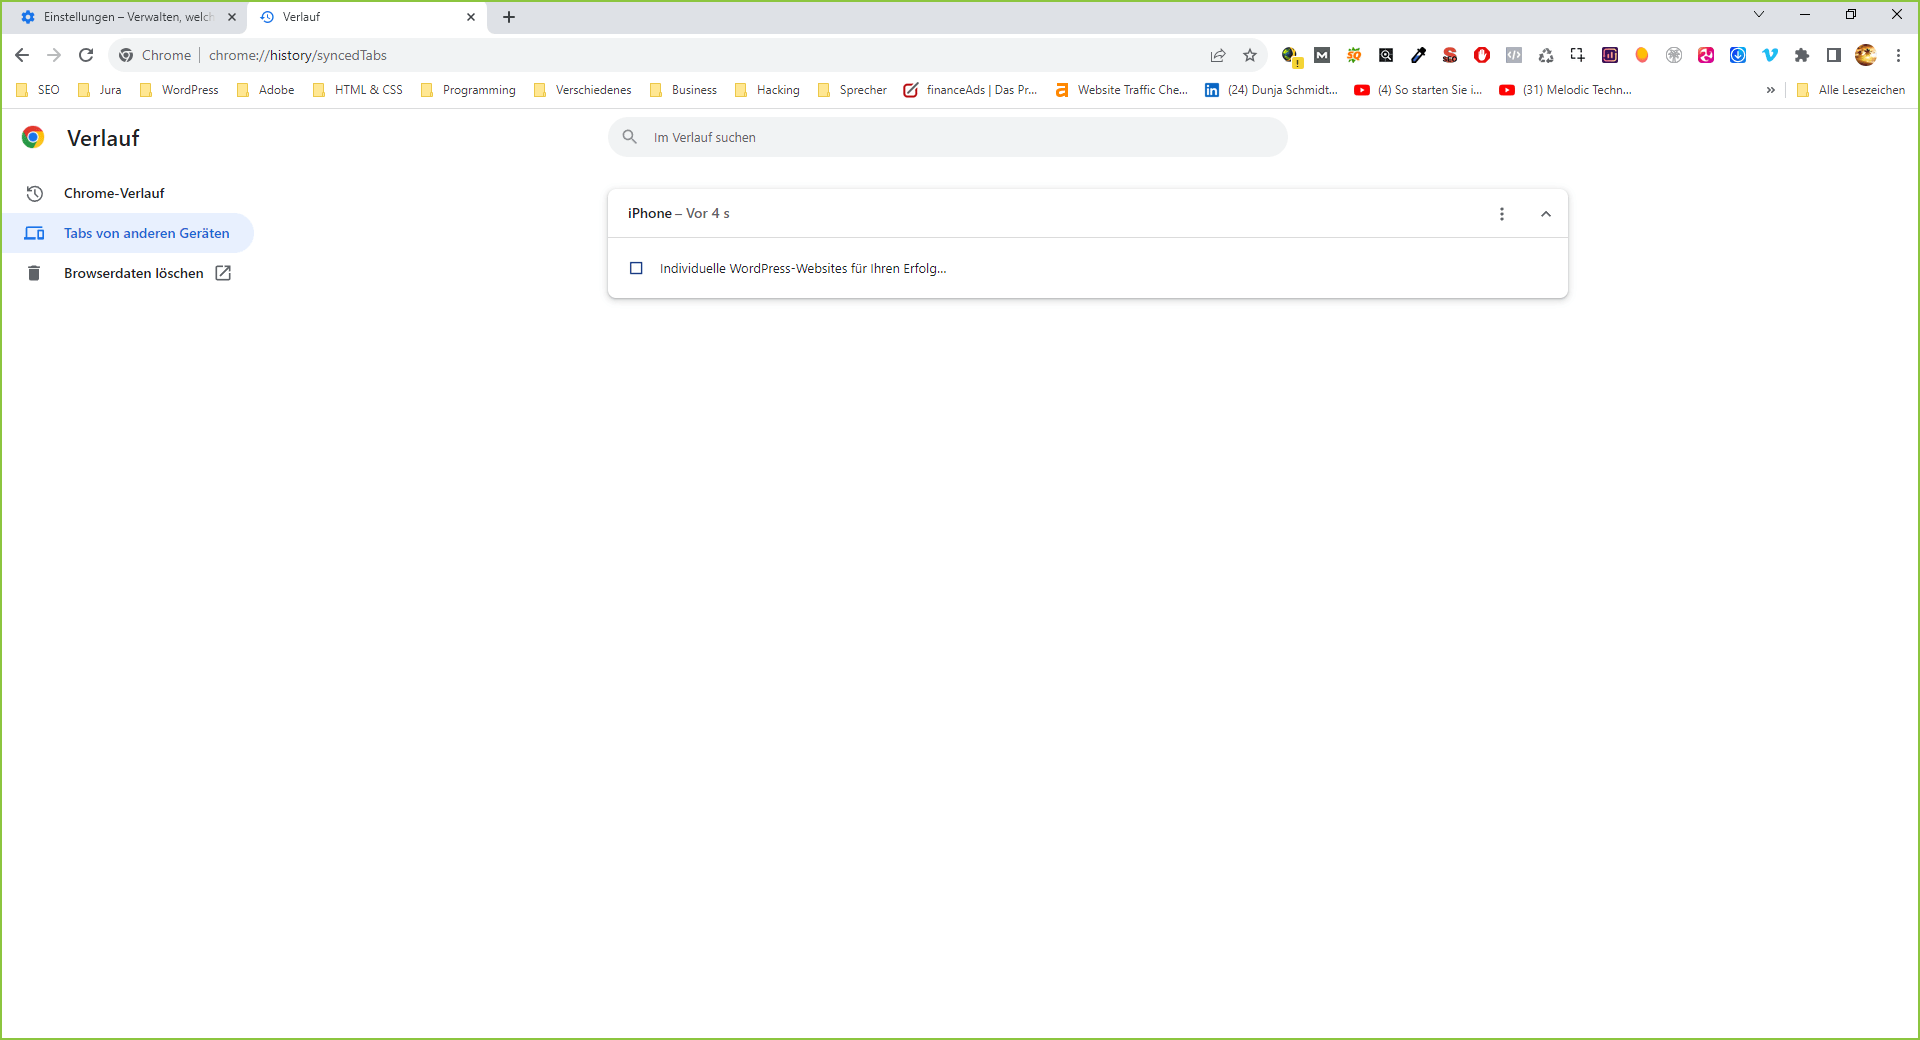Click the hand-shaped blocker extension icon

pos(1482,55)
